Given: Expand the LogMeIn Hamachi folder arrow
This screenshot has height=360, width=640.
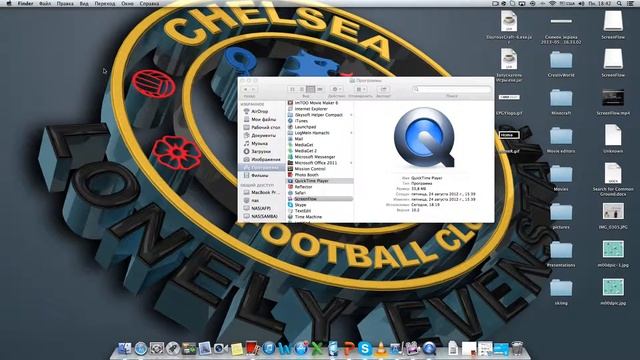Looking at the screenshot, I should [x=351, y=133].
